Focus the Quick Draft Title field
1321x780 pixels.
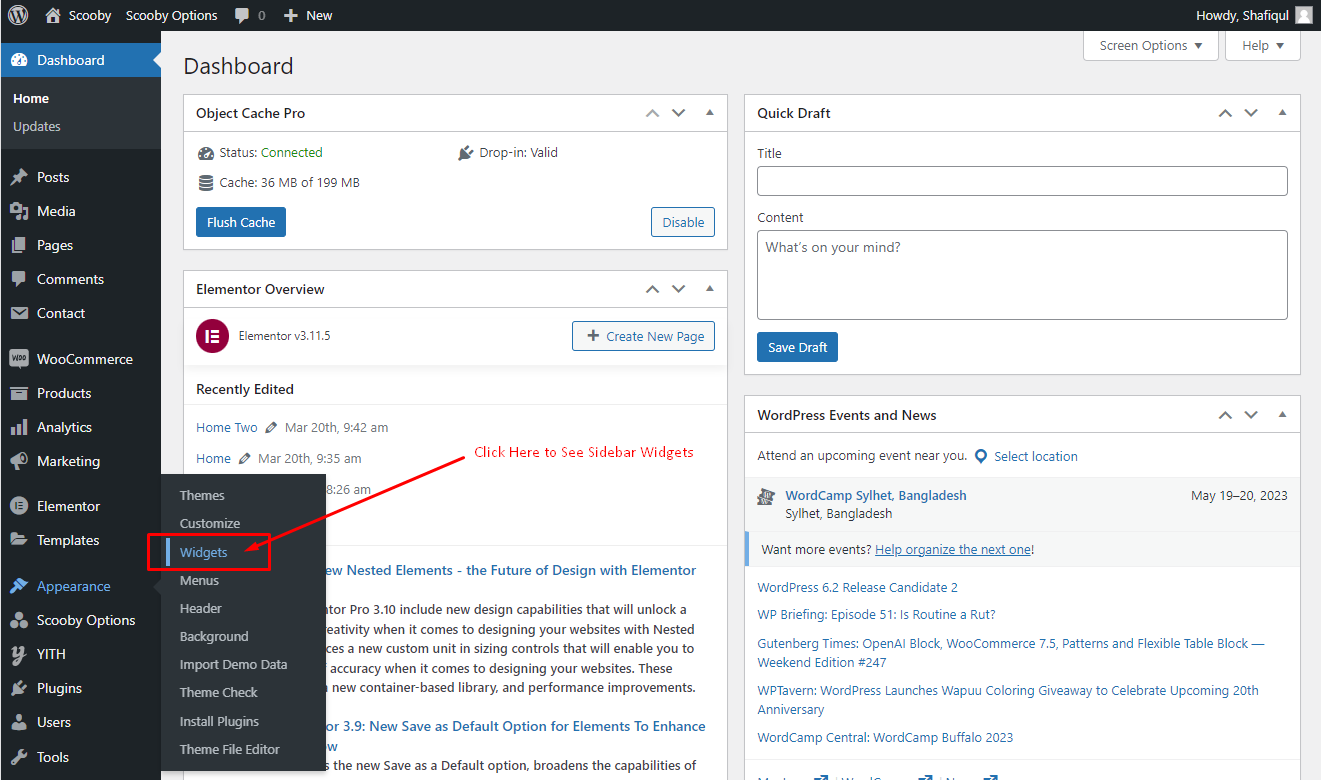[1022, 181]
